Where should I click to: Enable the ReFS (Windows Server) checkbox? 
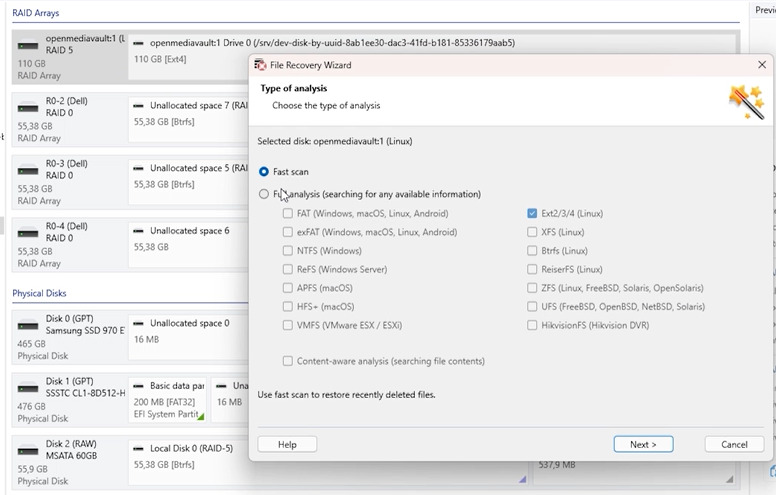[x=288, y=269]
